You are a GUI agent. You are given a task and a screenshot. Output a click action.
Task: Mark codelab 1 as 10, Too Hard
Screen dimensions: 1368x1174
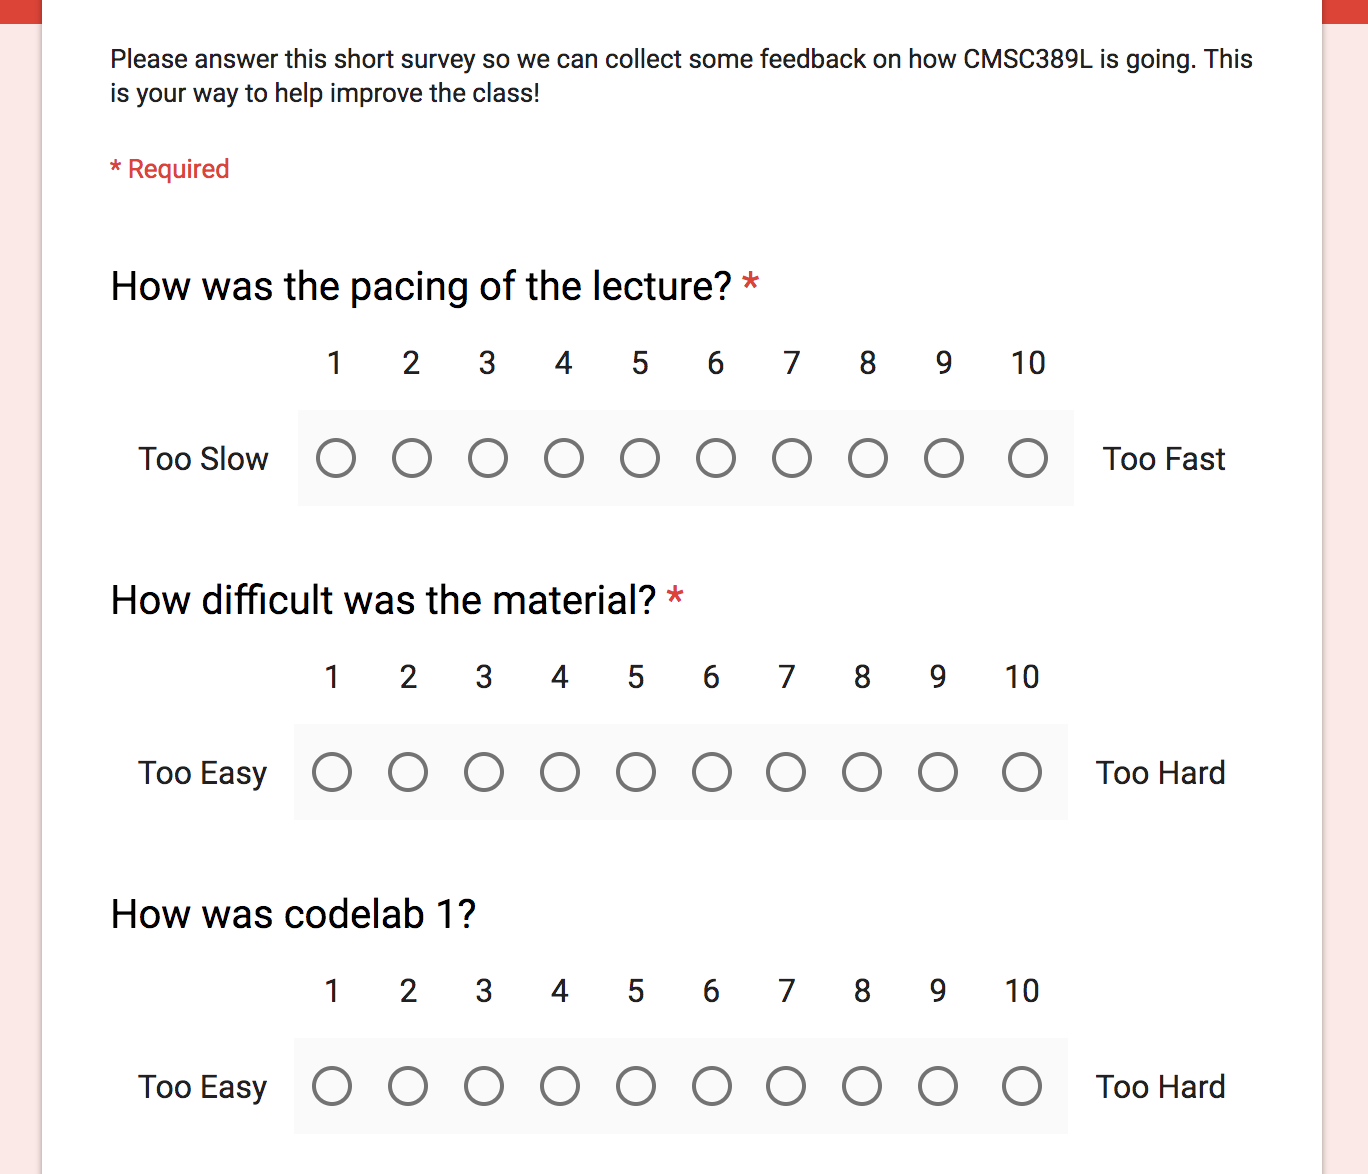[1022, 1087]
